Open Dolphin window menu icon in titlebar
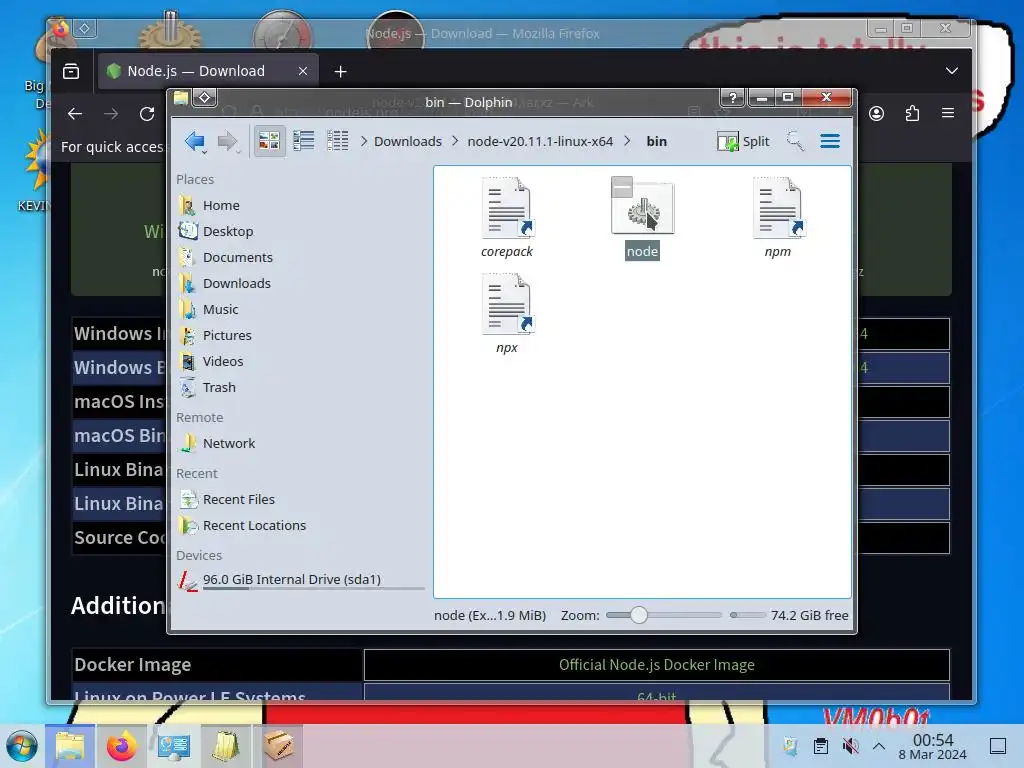The image size is (1024, 768). click(180, 98)
